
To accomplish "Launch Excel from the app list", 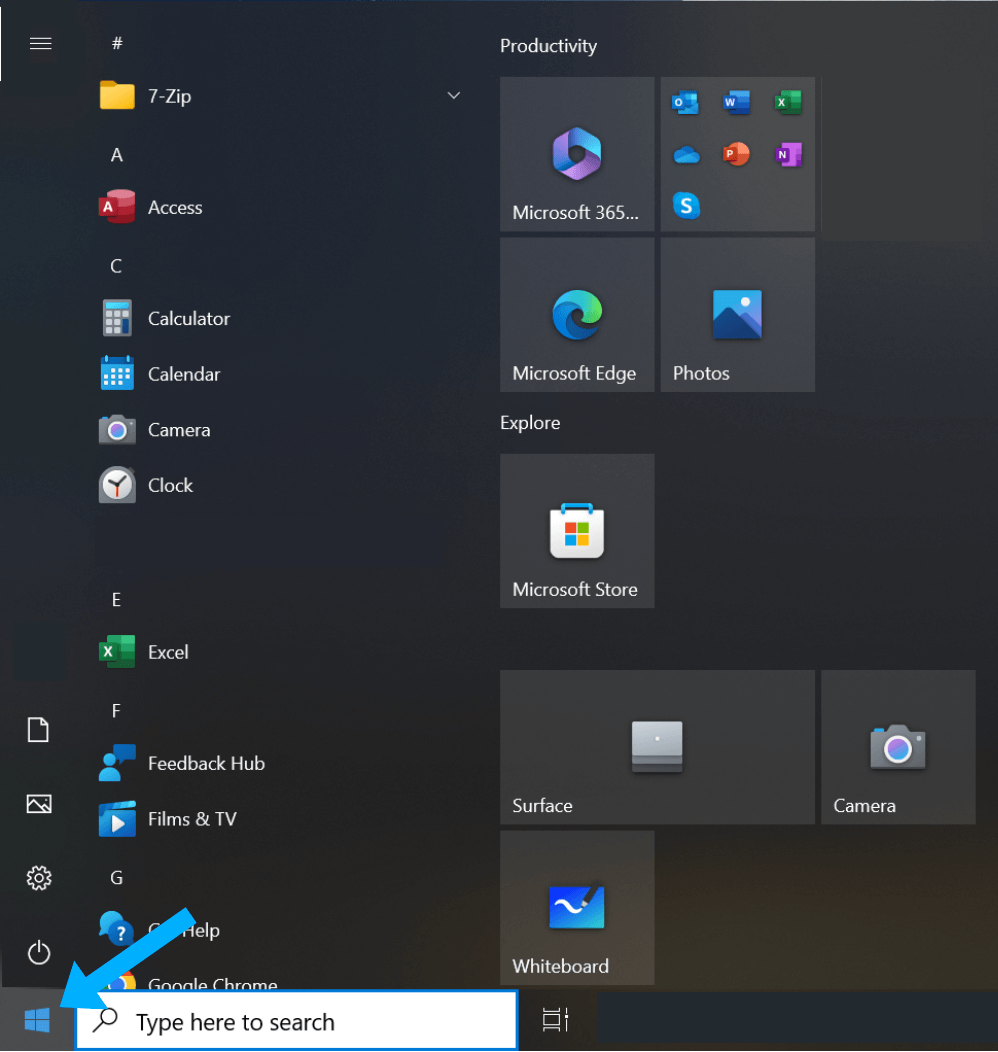I will (x=168, y=652).
